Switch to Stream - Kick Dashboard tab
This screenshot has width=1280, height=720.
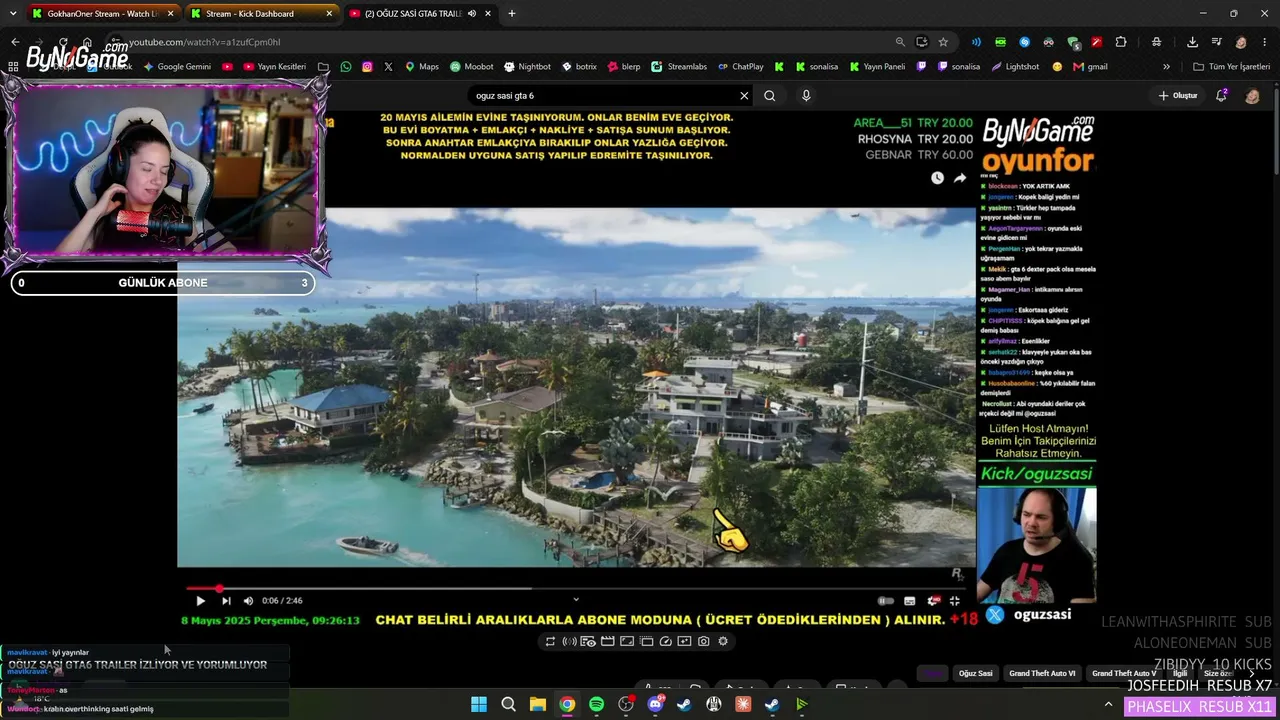click(262, 14)
